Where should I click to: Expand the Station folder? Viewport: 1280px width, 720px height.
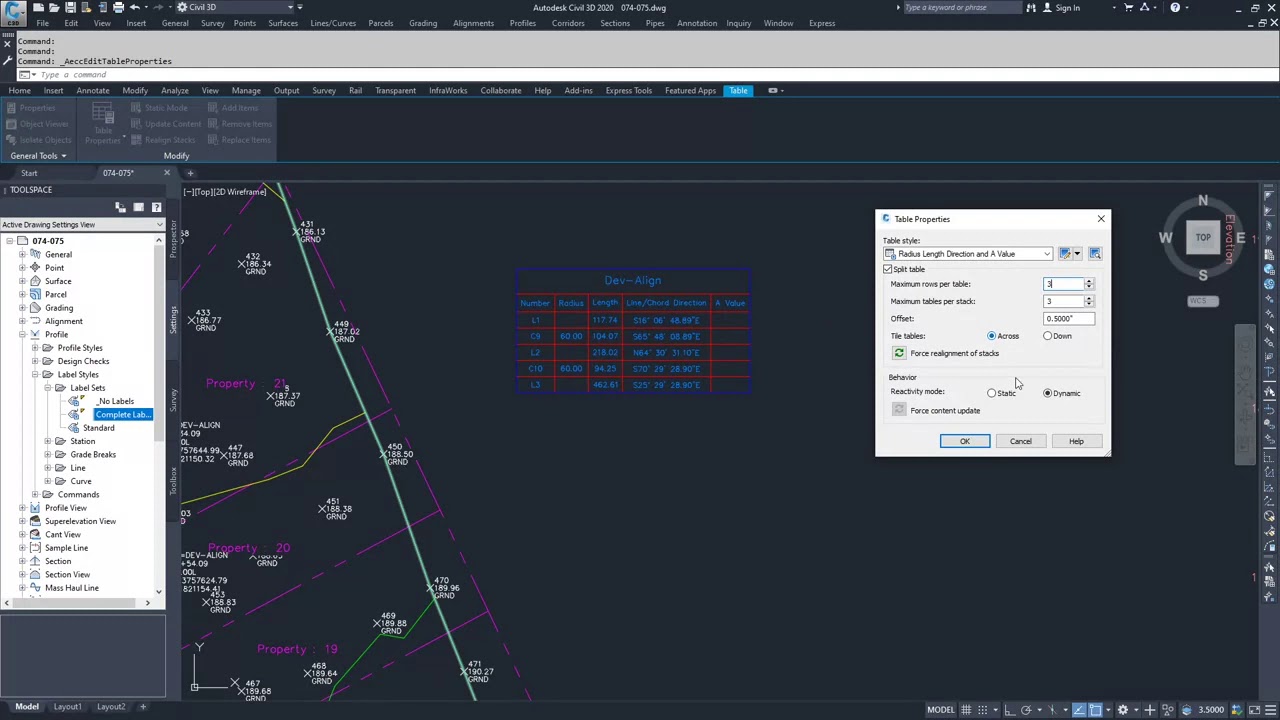[48, 441]
